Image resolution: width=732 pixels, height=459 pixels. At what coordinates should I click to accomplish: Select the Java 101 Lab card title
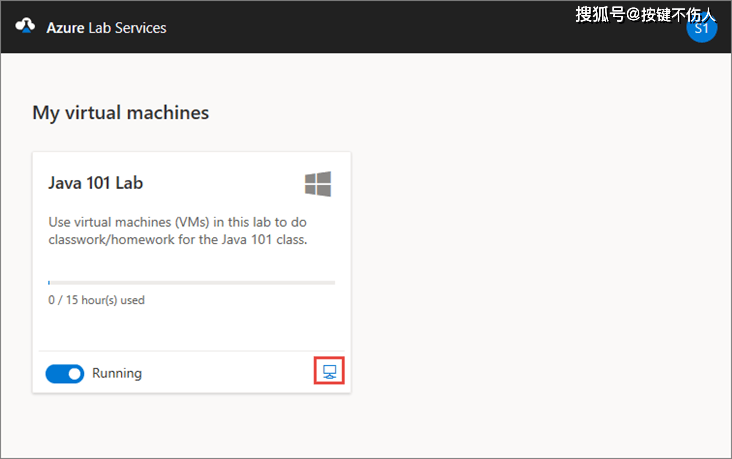point(96,184)
